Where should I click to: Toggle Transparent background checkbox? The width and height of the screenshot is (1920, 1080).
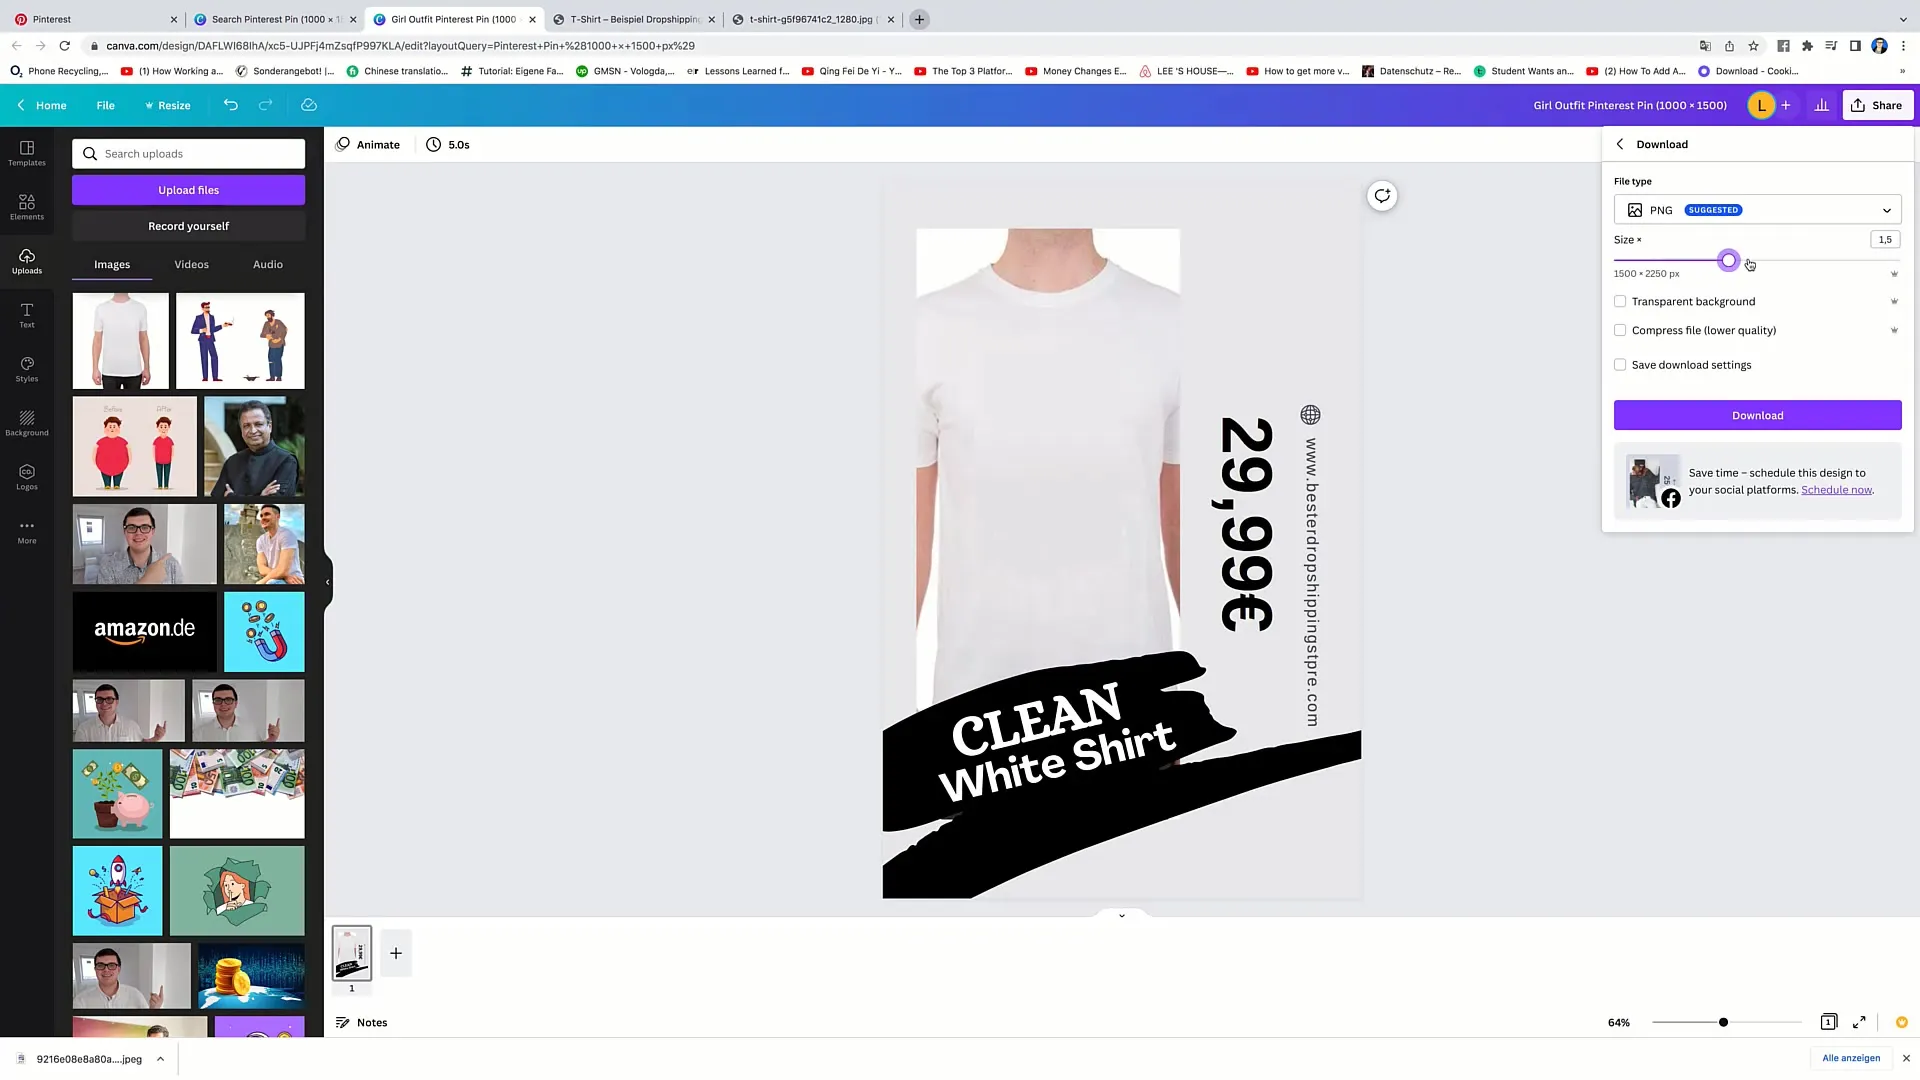1621,301
